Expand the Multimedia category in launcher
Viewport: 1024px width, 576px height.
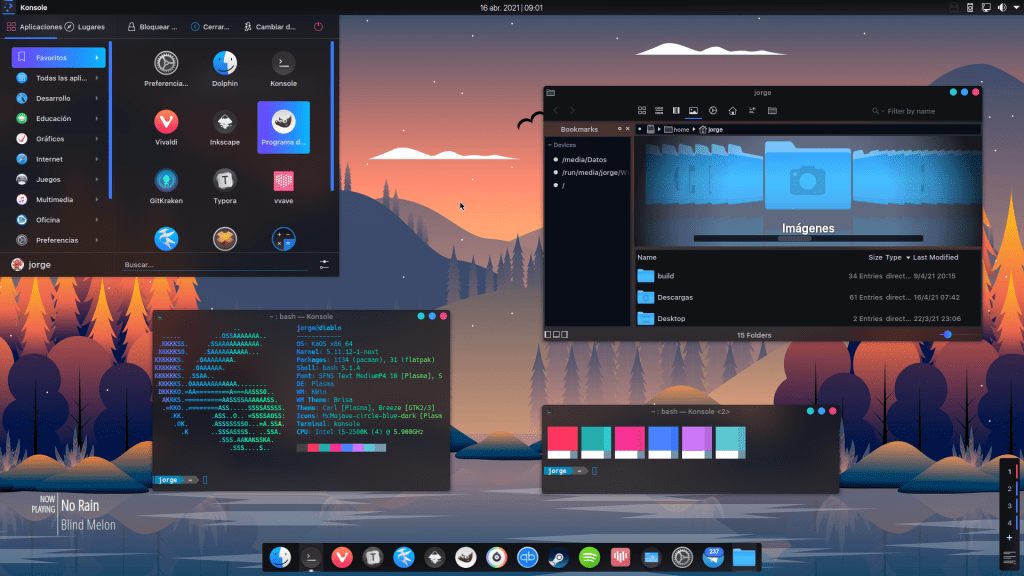coord(58,199)
